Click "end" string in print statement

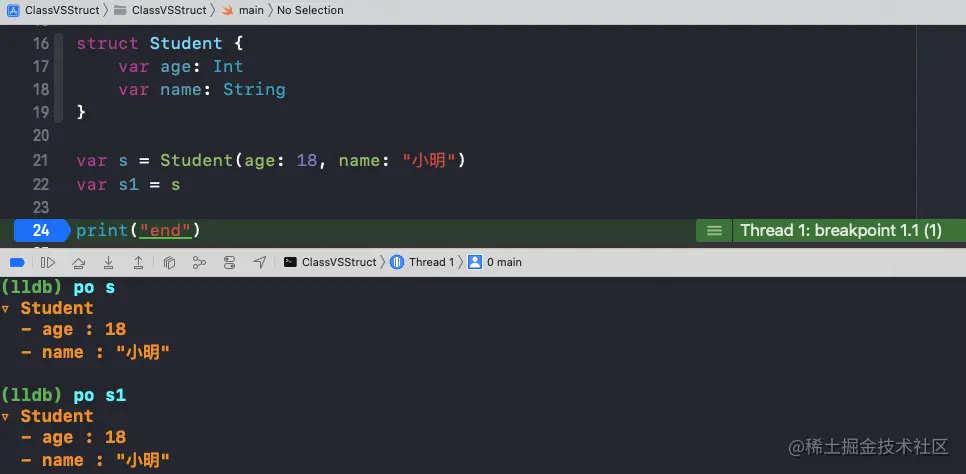165,231
